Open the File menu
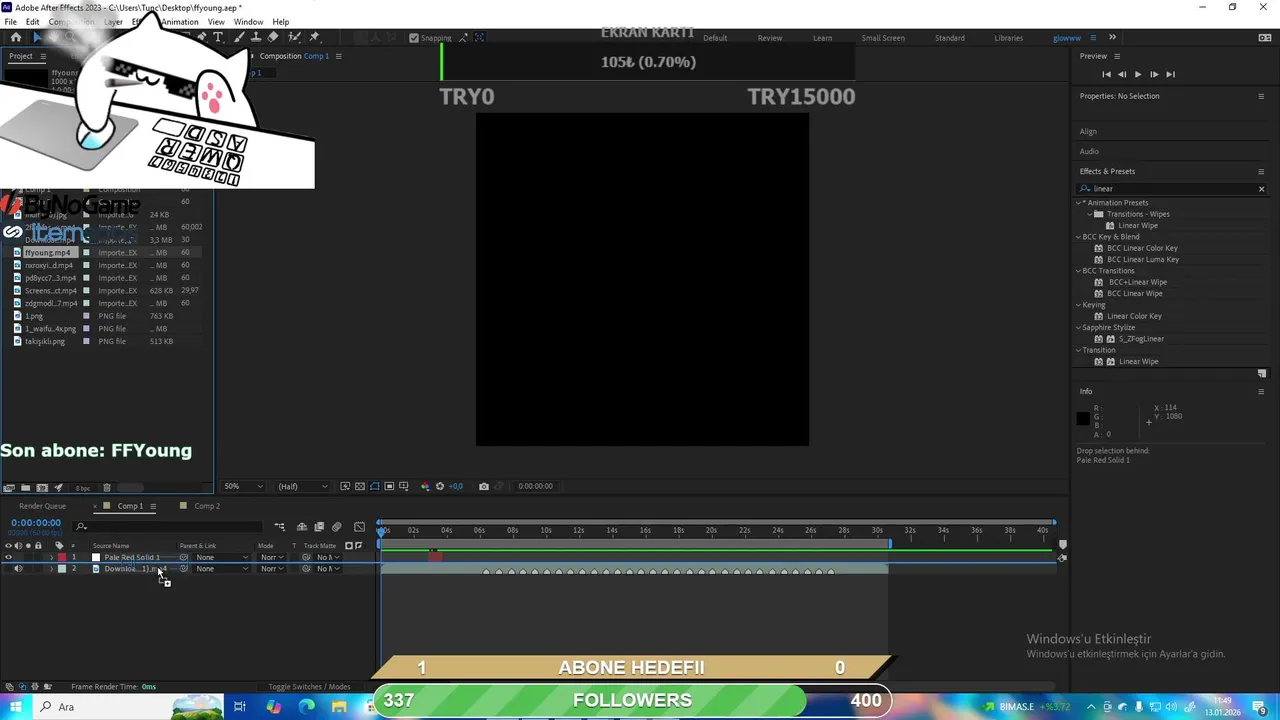 (10, 22)
